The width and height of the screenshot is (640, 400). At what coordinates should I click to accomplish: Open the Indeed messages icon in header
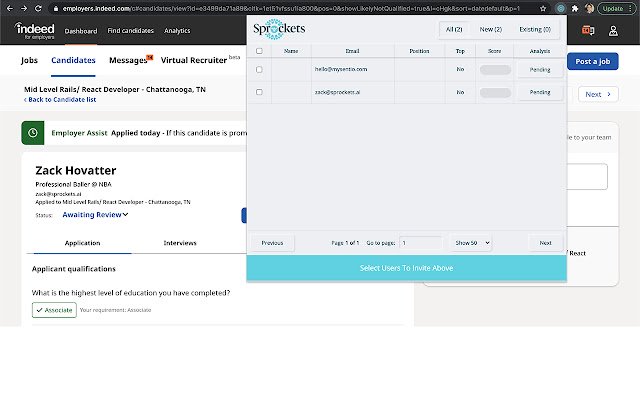point(588,30)
